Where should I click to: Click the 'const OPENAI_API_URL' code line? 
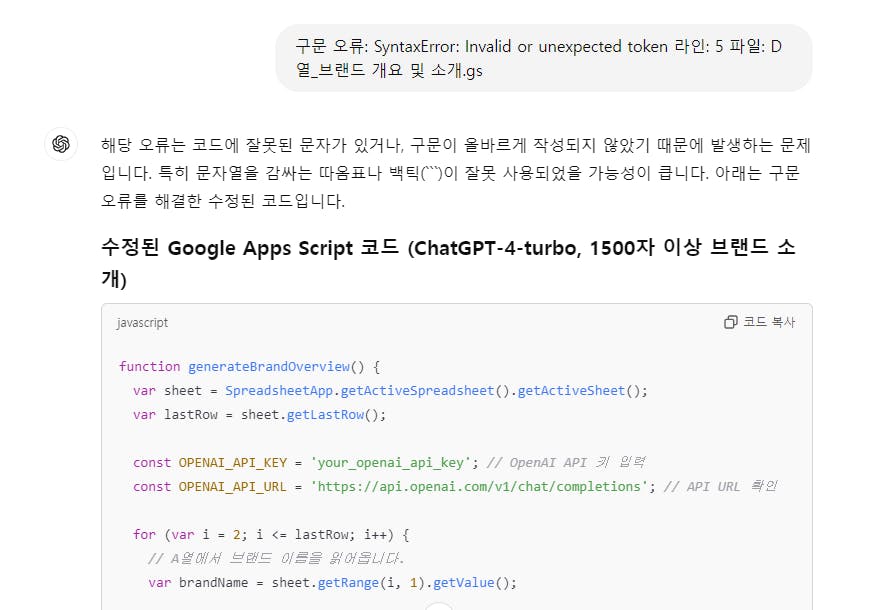click(x=454, y=486)
